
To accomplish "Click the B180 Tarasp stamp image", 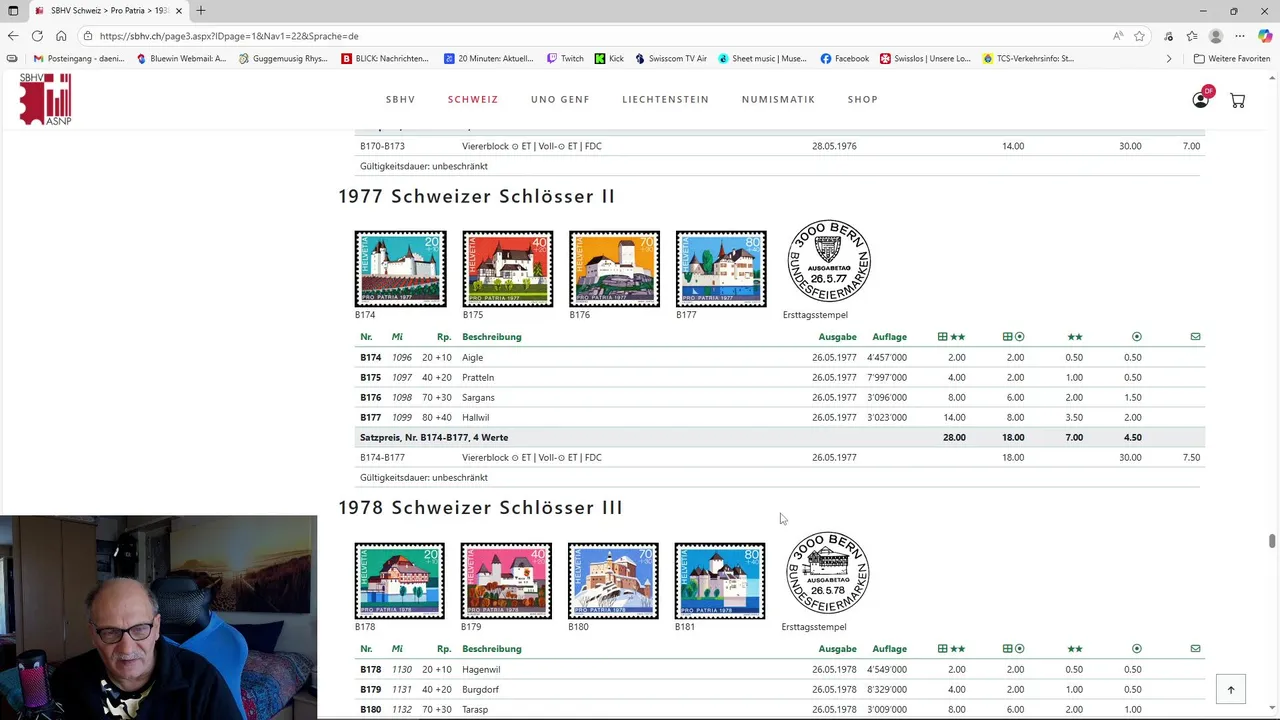I will point(613,580).
